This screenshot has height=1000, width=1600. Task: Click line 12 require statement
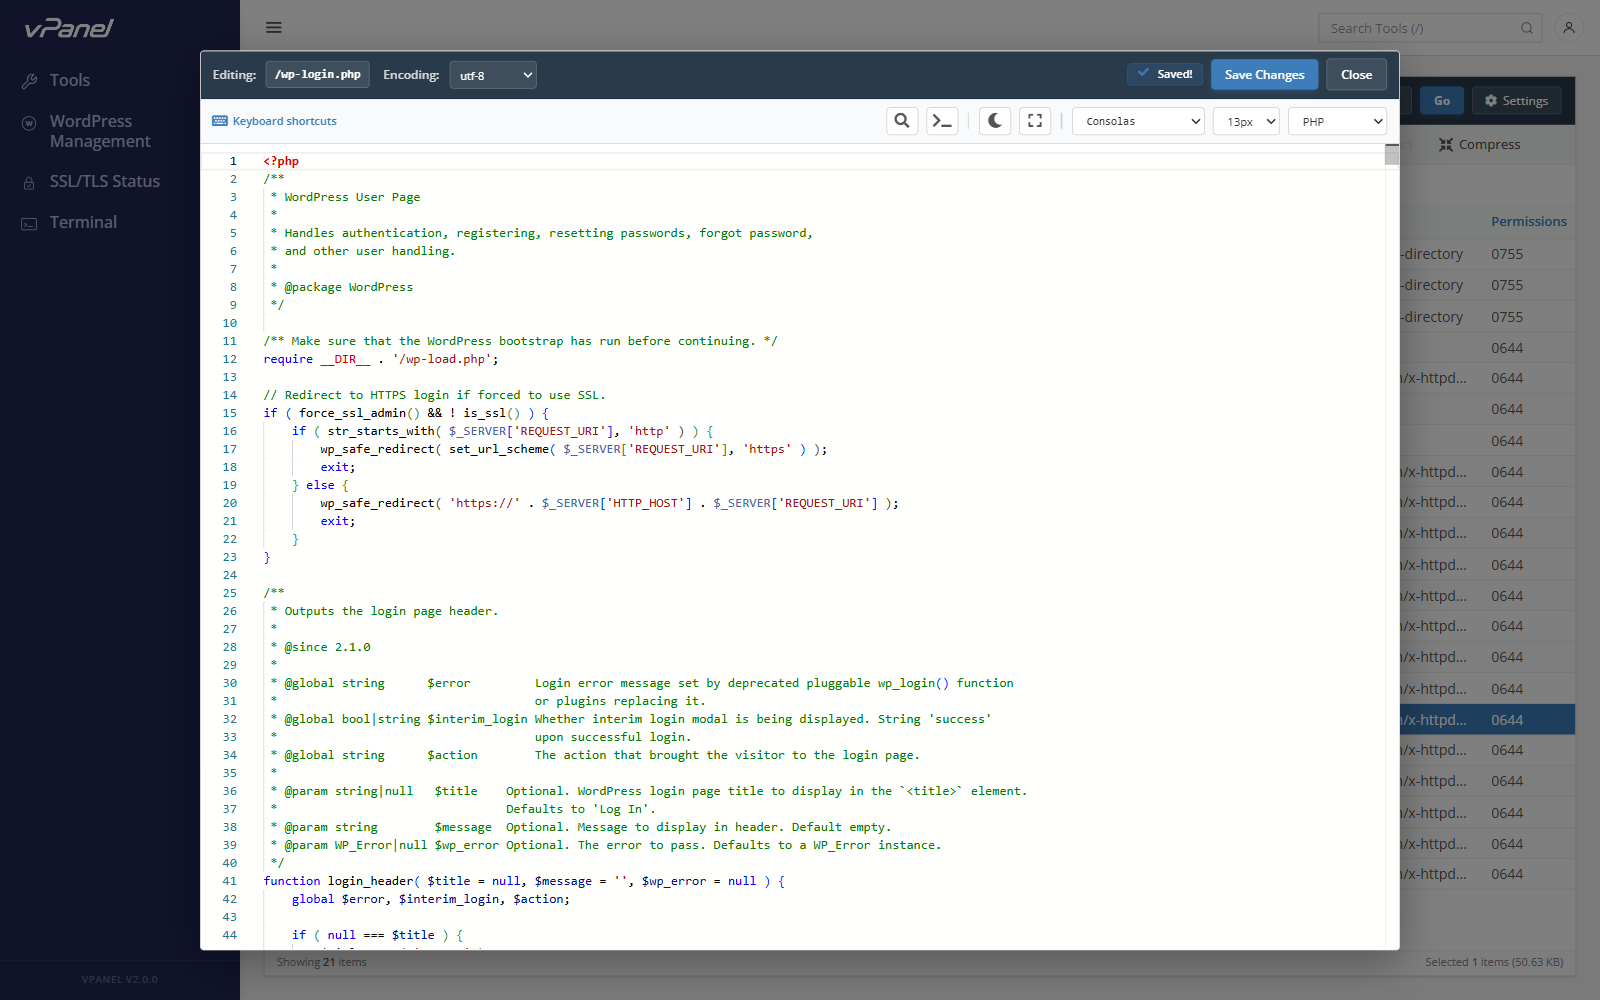[381, 359]
